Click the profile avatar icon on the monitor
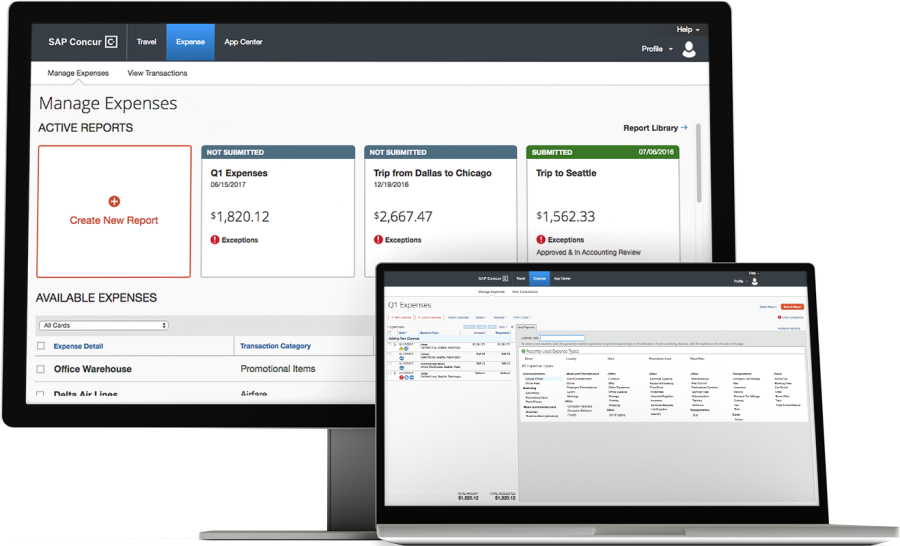Image resolution: width=900 pixels, height=546 pixels. click(x=689, y=49)
